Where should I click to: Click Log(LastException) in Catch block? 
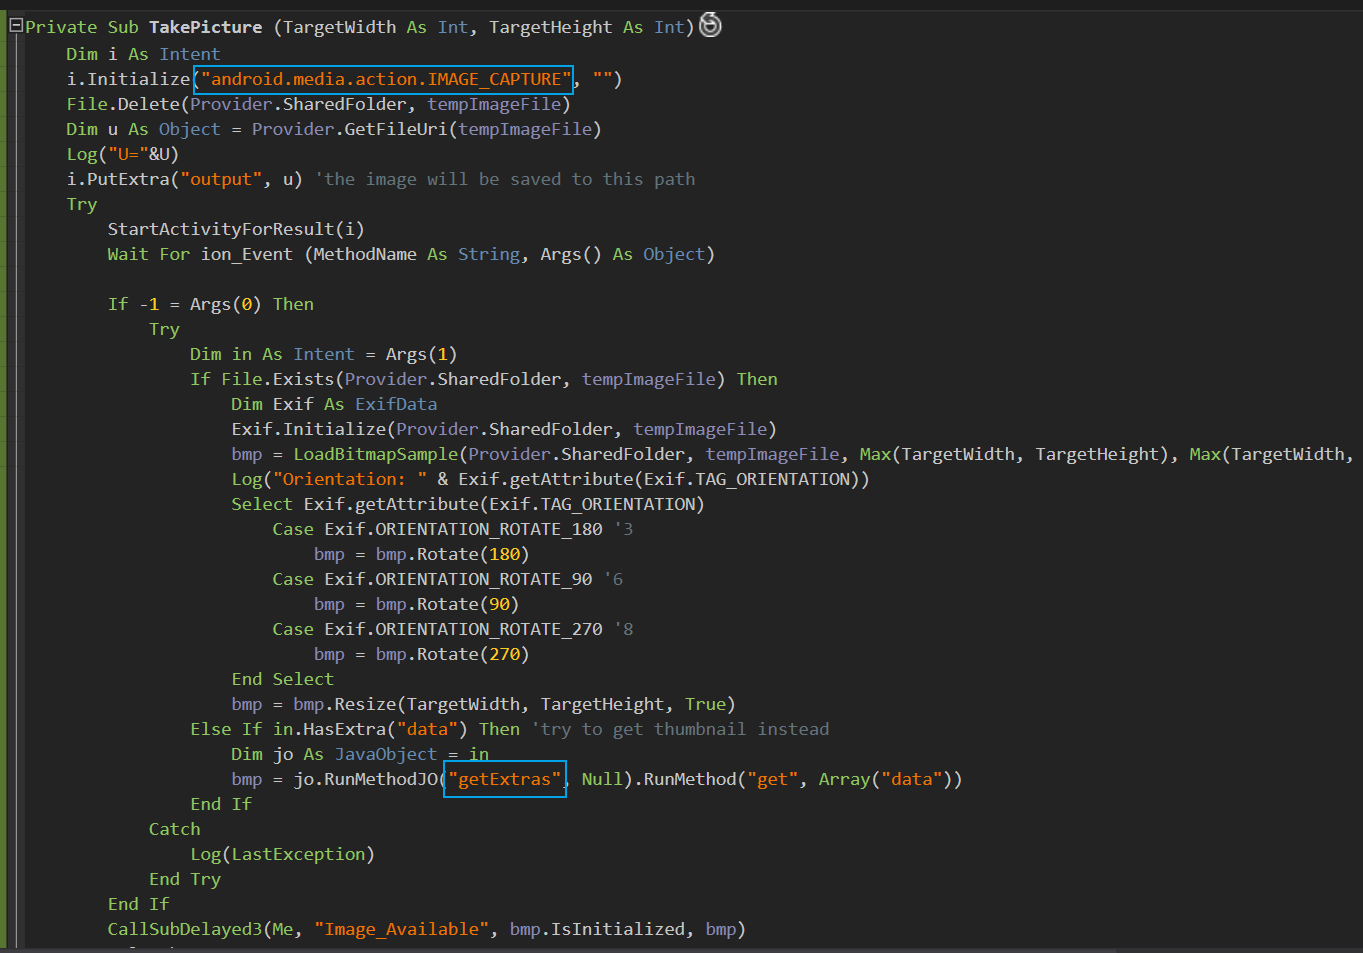coord(282,854)
